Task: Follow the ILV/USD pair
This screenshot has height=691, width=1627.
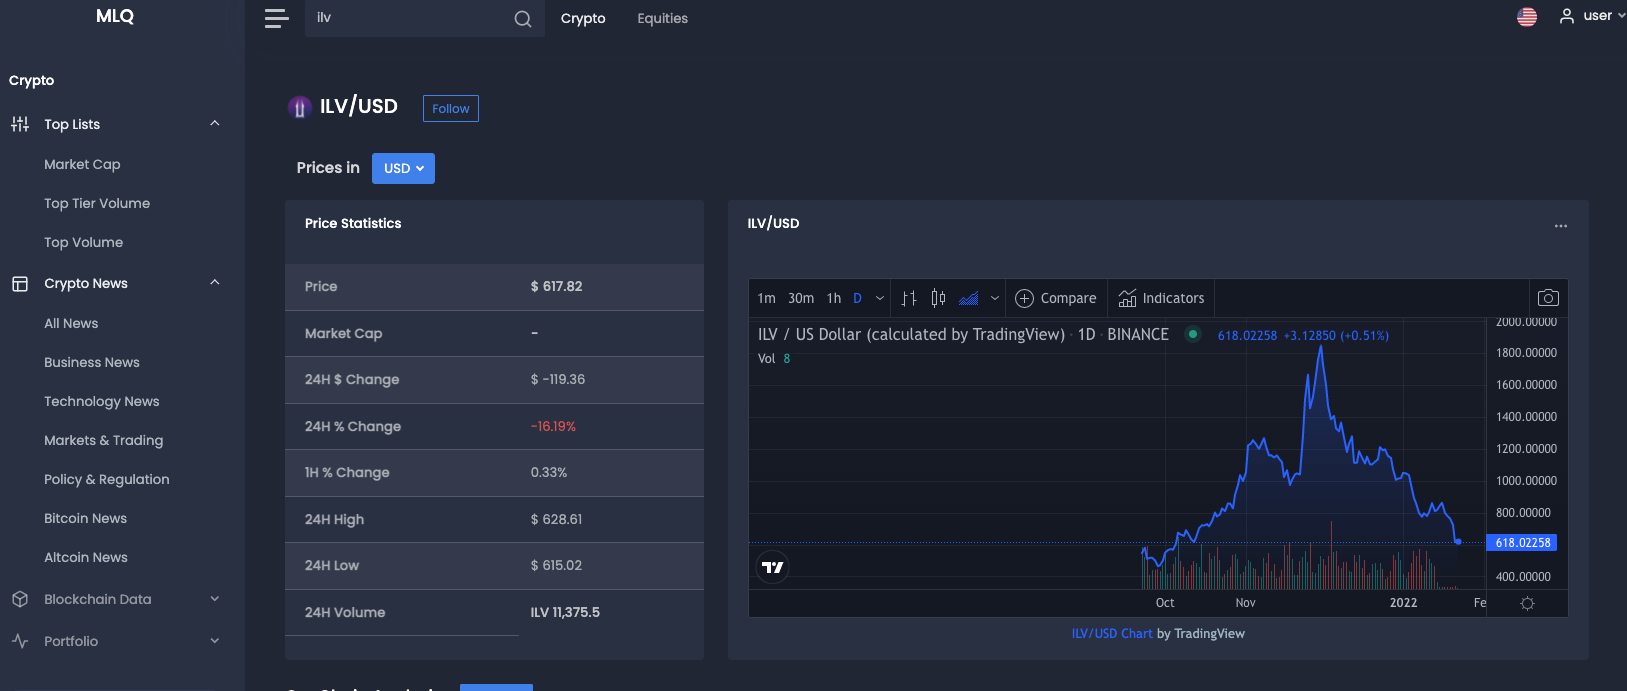Action: pos(451,108)
